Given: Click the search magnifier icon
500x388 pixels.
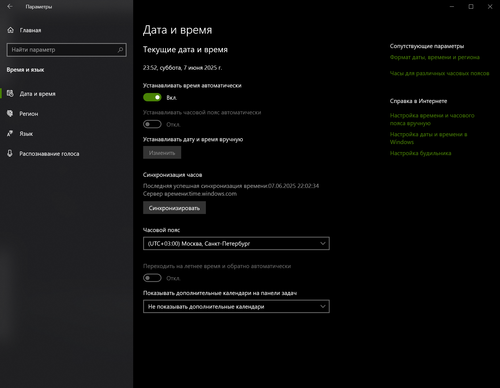Looking at the screenshot, I should pos(120,50).
